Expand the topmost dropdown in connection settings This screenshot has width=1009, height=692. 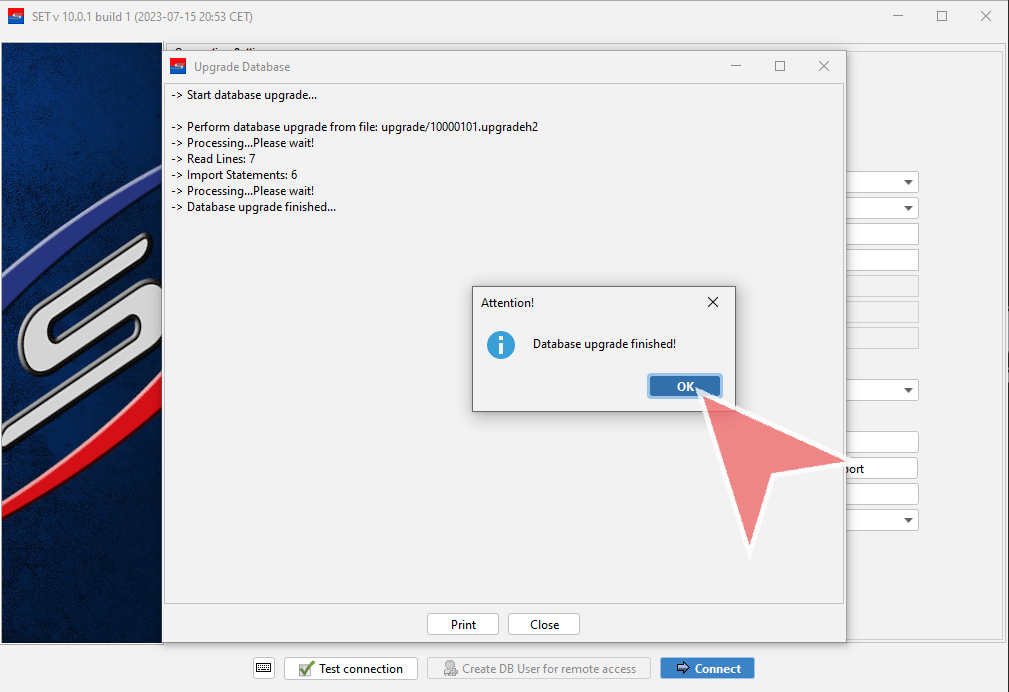point(908,182)
